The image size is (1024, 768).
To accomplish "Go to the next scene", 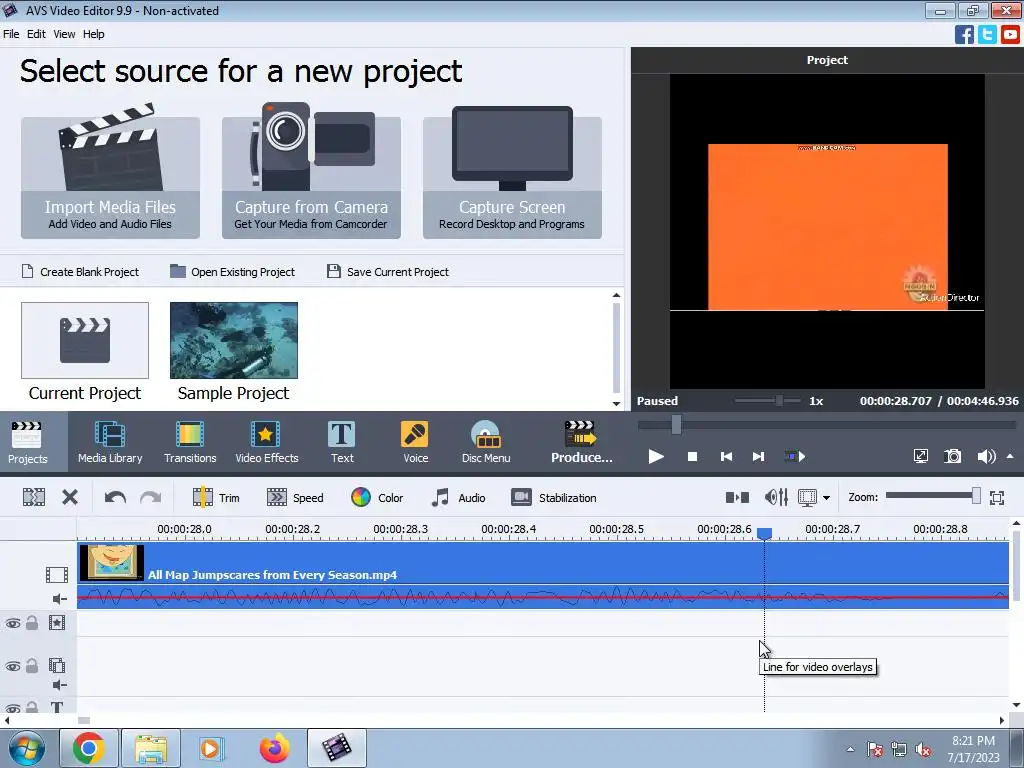I will coord(794,456).
